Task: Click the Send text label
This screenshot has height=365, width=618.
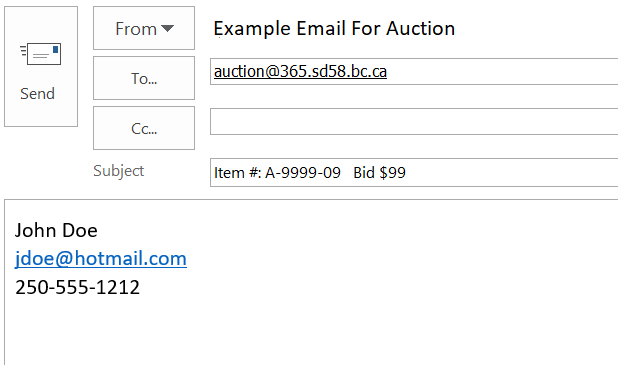Action: pos(37,94)
